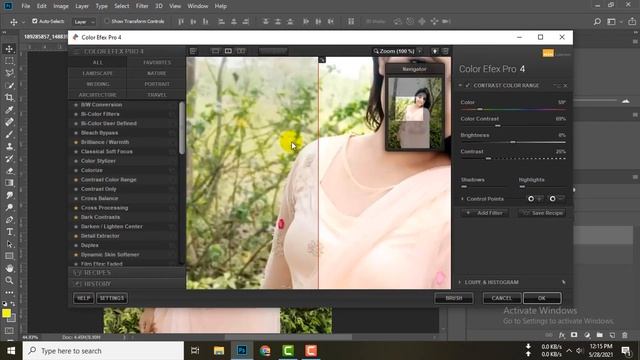
Task: Toggle the Color Efex left panel icon
Action: (x=193, y=51)
